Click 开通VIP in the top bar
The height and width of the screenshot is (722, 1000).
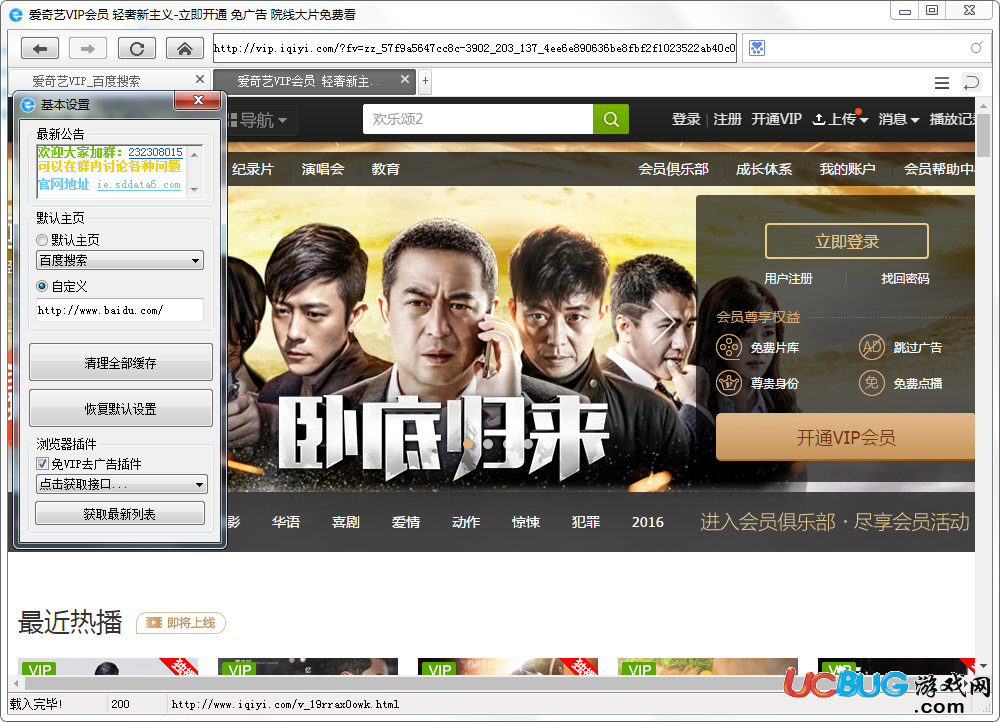(x=776, y=119)
